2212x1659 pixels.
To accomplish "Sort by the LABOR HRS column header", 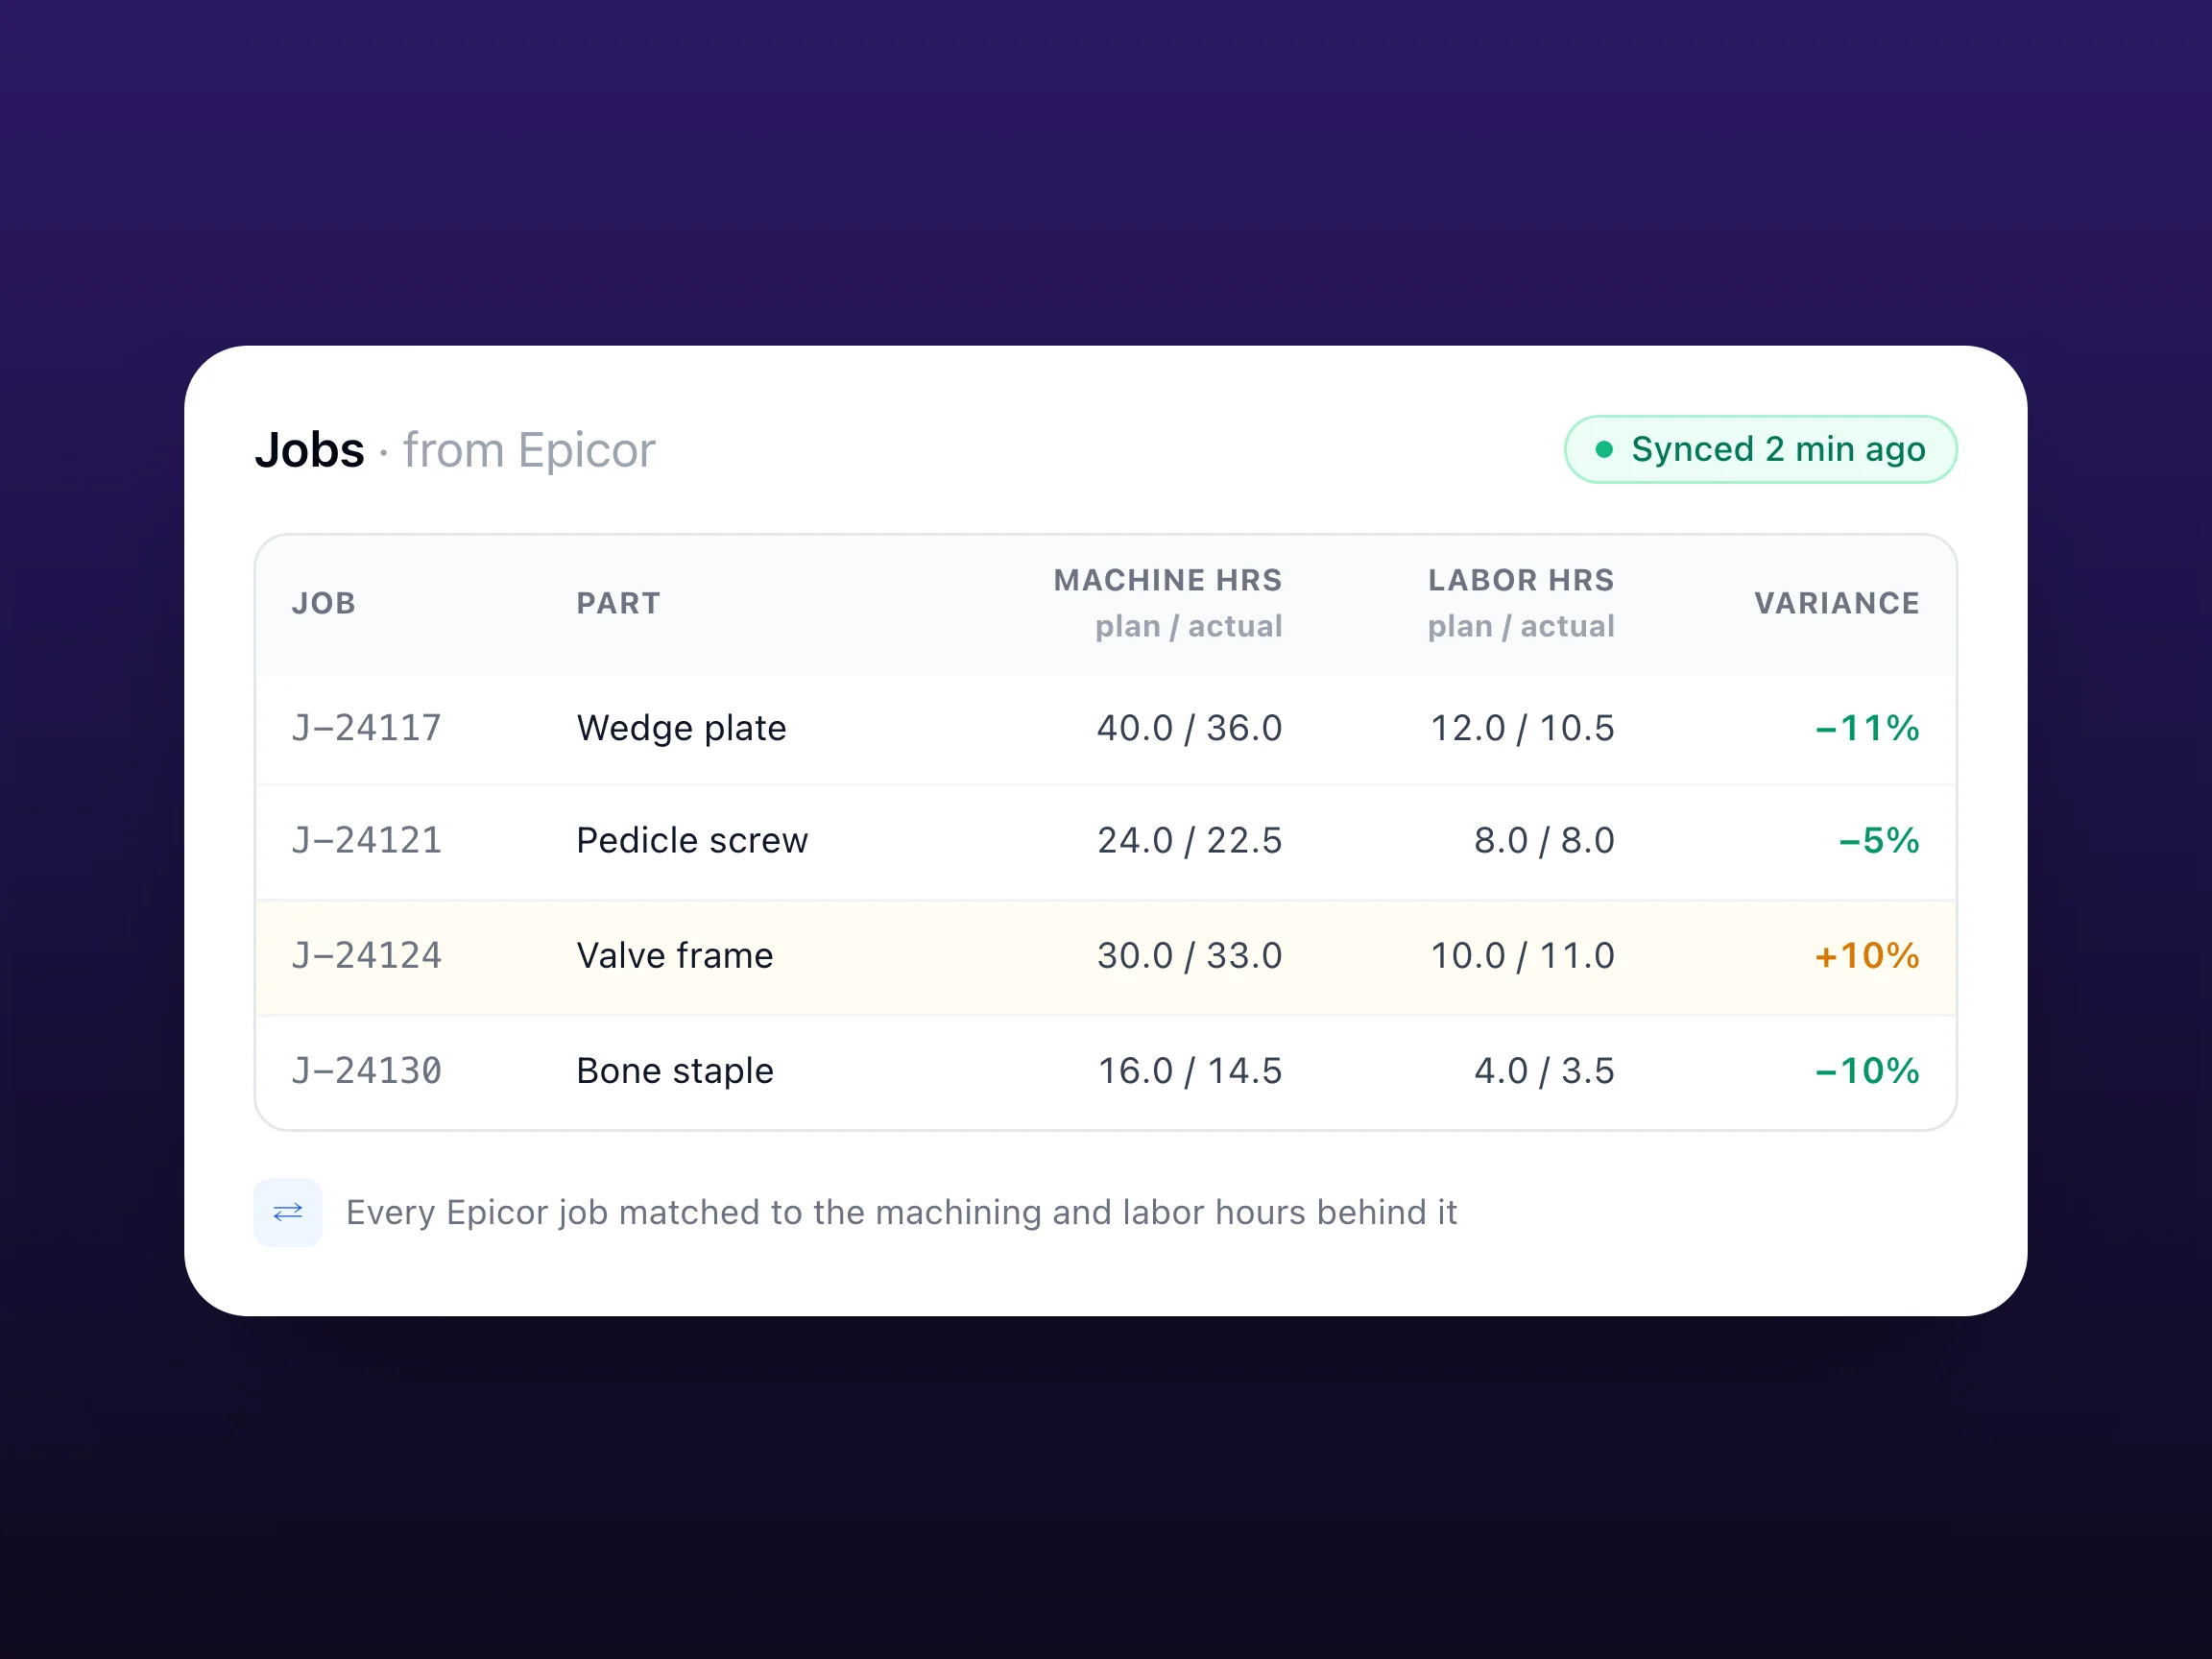I will (1521, 580).
